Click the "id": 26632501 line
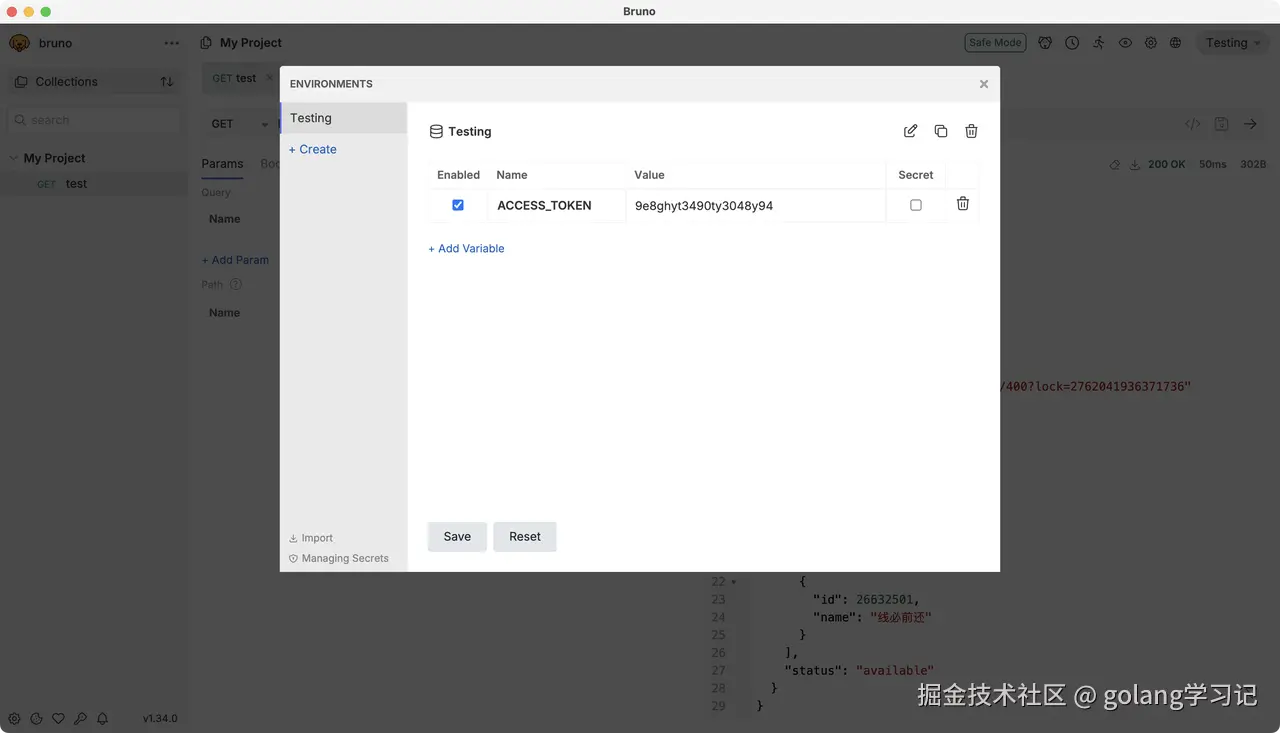The width and height of the screenshot is (1280, 733). [x=866, y=599]
